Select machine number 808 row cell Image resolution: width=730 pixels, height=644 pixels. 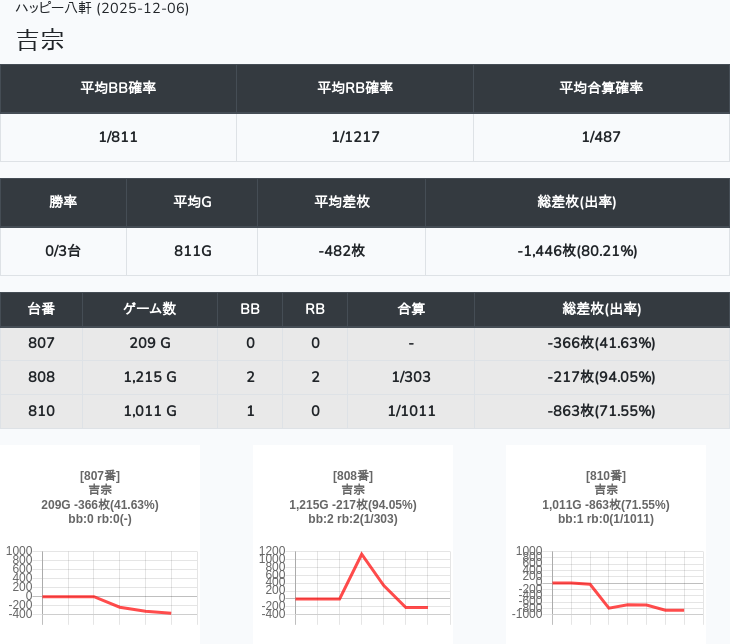pyautogui.click(x=41, y=377)
